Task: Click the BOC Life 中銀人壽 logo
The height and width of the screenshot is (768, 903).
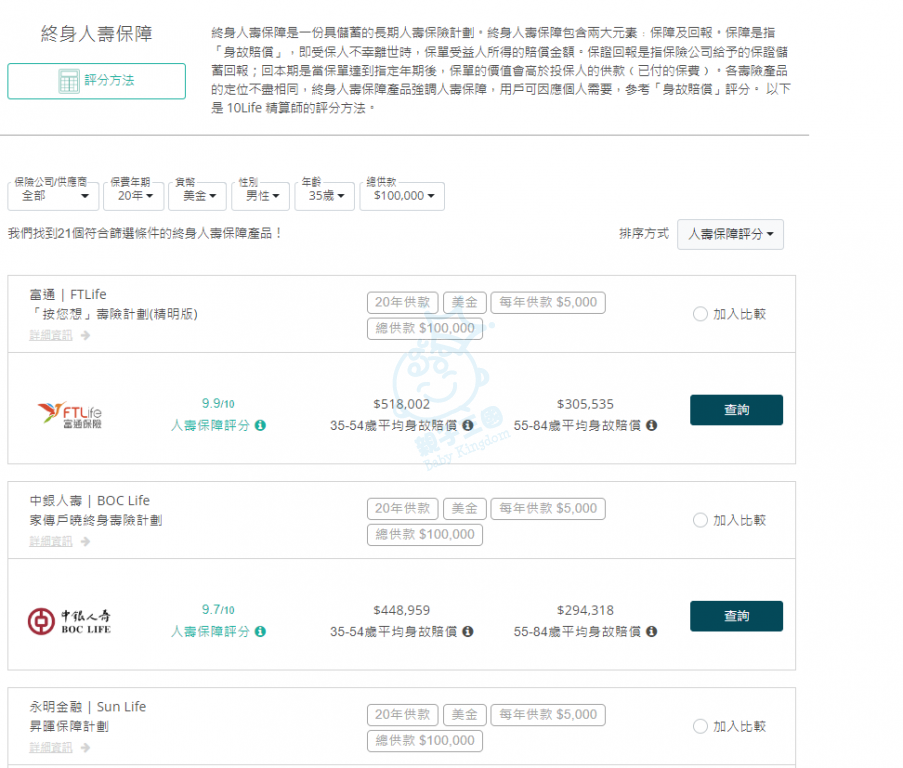Action: pyautogui.click(x=69, y=622)
